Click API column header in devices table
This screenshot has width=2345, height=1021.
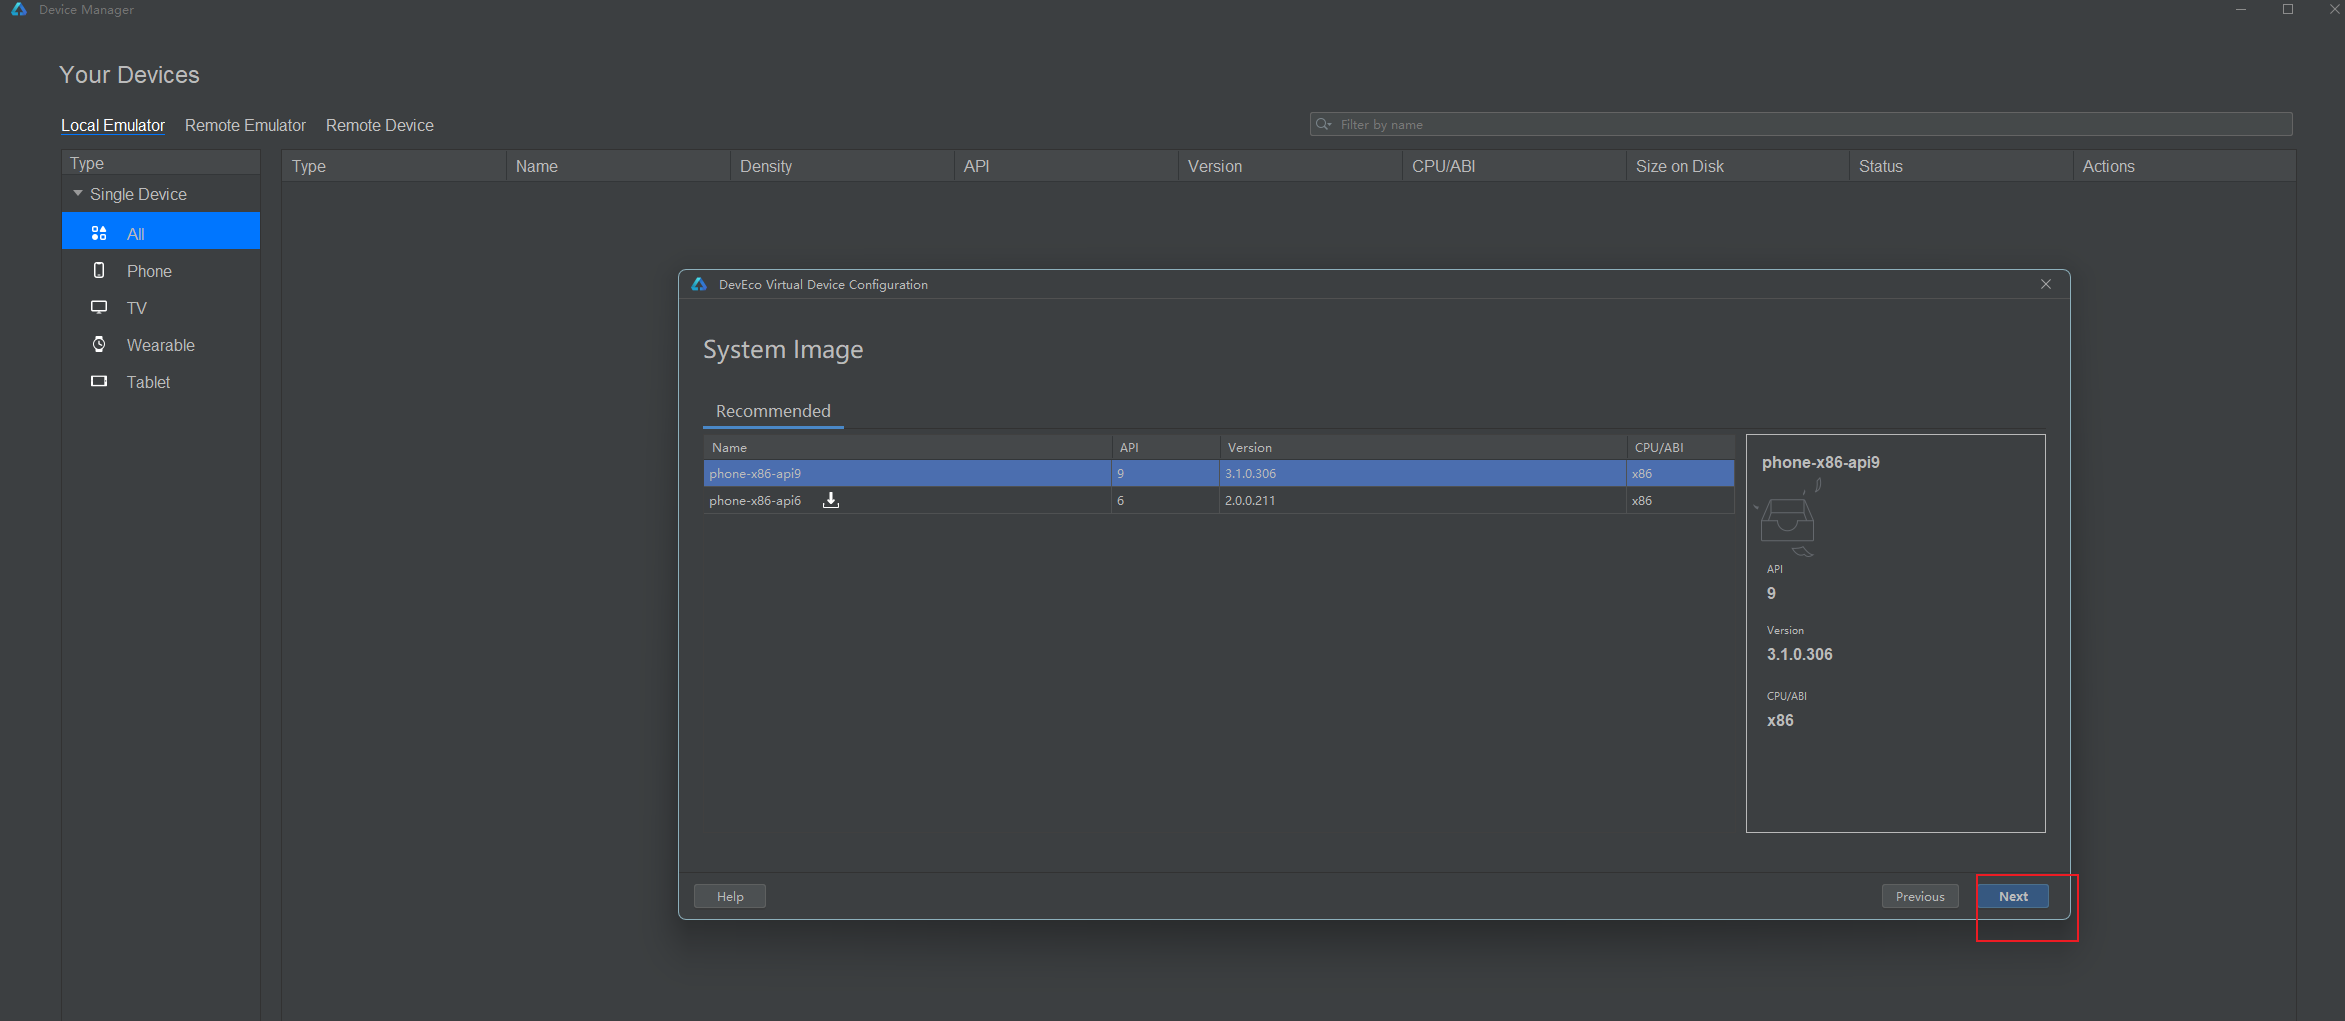(x=1065, y=166)
